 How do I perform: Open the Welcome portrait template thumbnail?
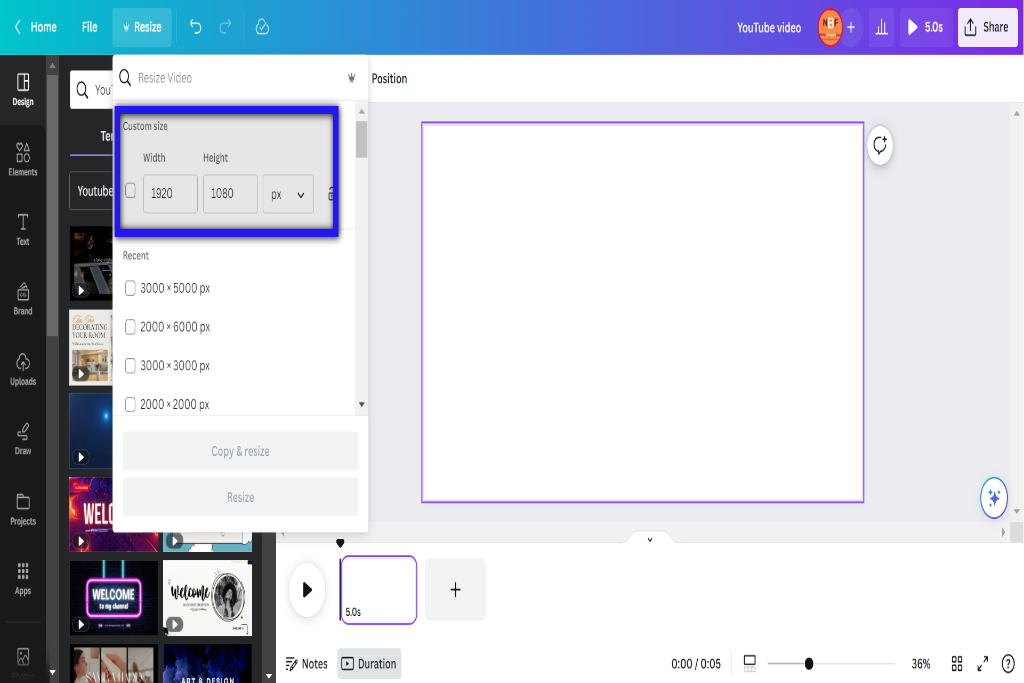point(207,597)
